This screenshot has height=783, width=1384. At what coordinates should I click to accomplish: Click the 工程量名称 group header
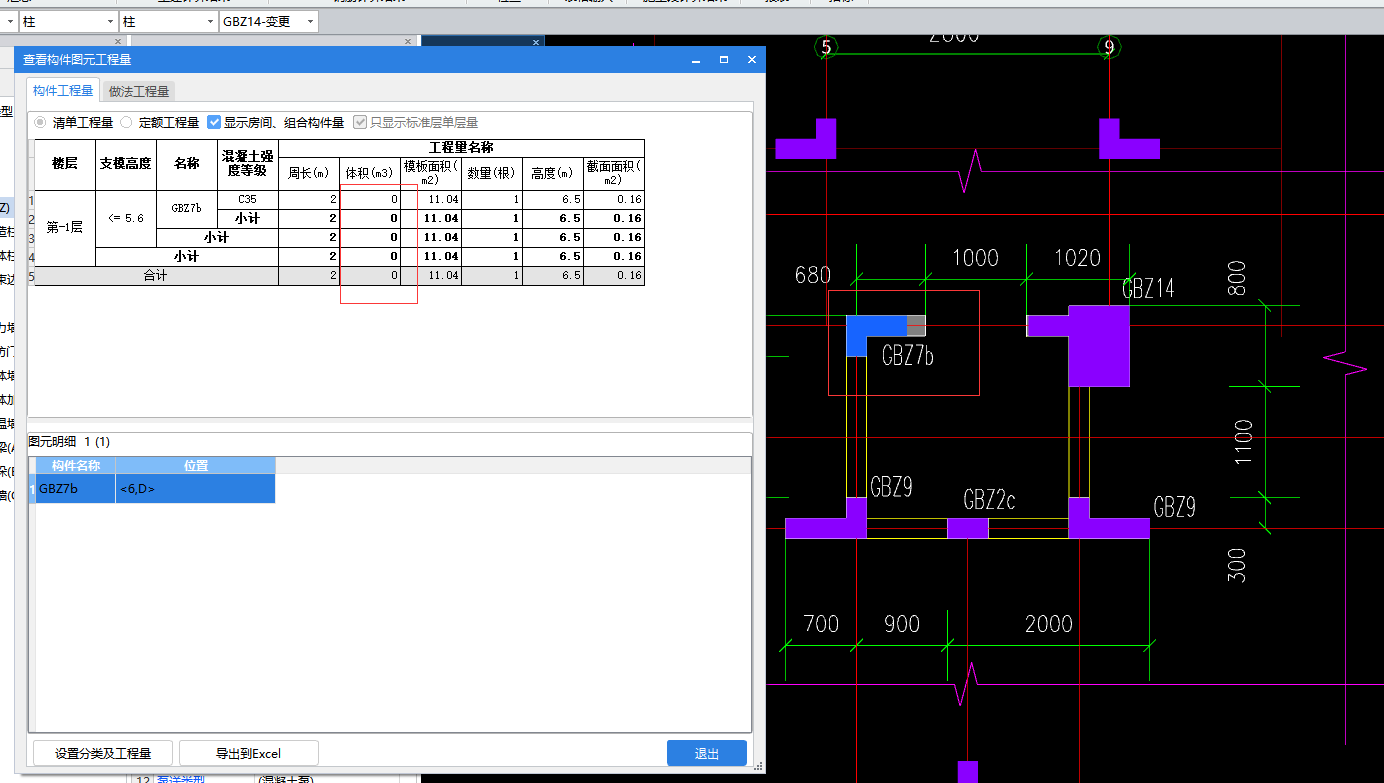point(461,148)
